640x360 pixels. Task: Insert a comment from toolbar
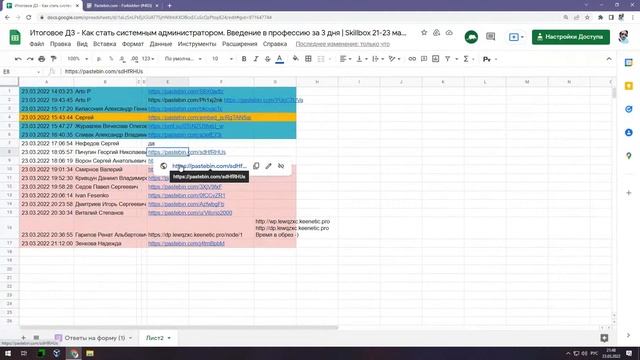click(x=424, y=59)
